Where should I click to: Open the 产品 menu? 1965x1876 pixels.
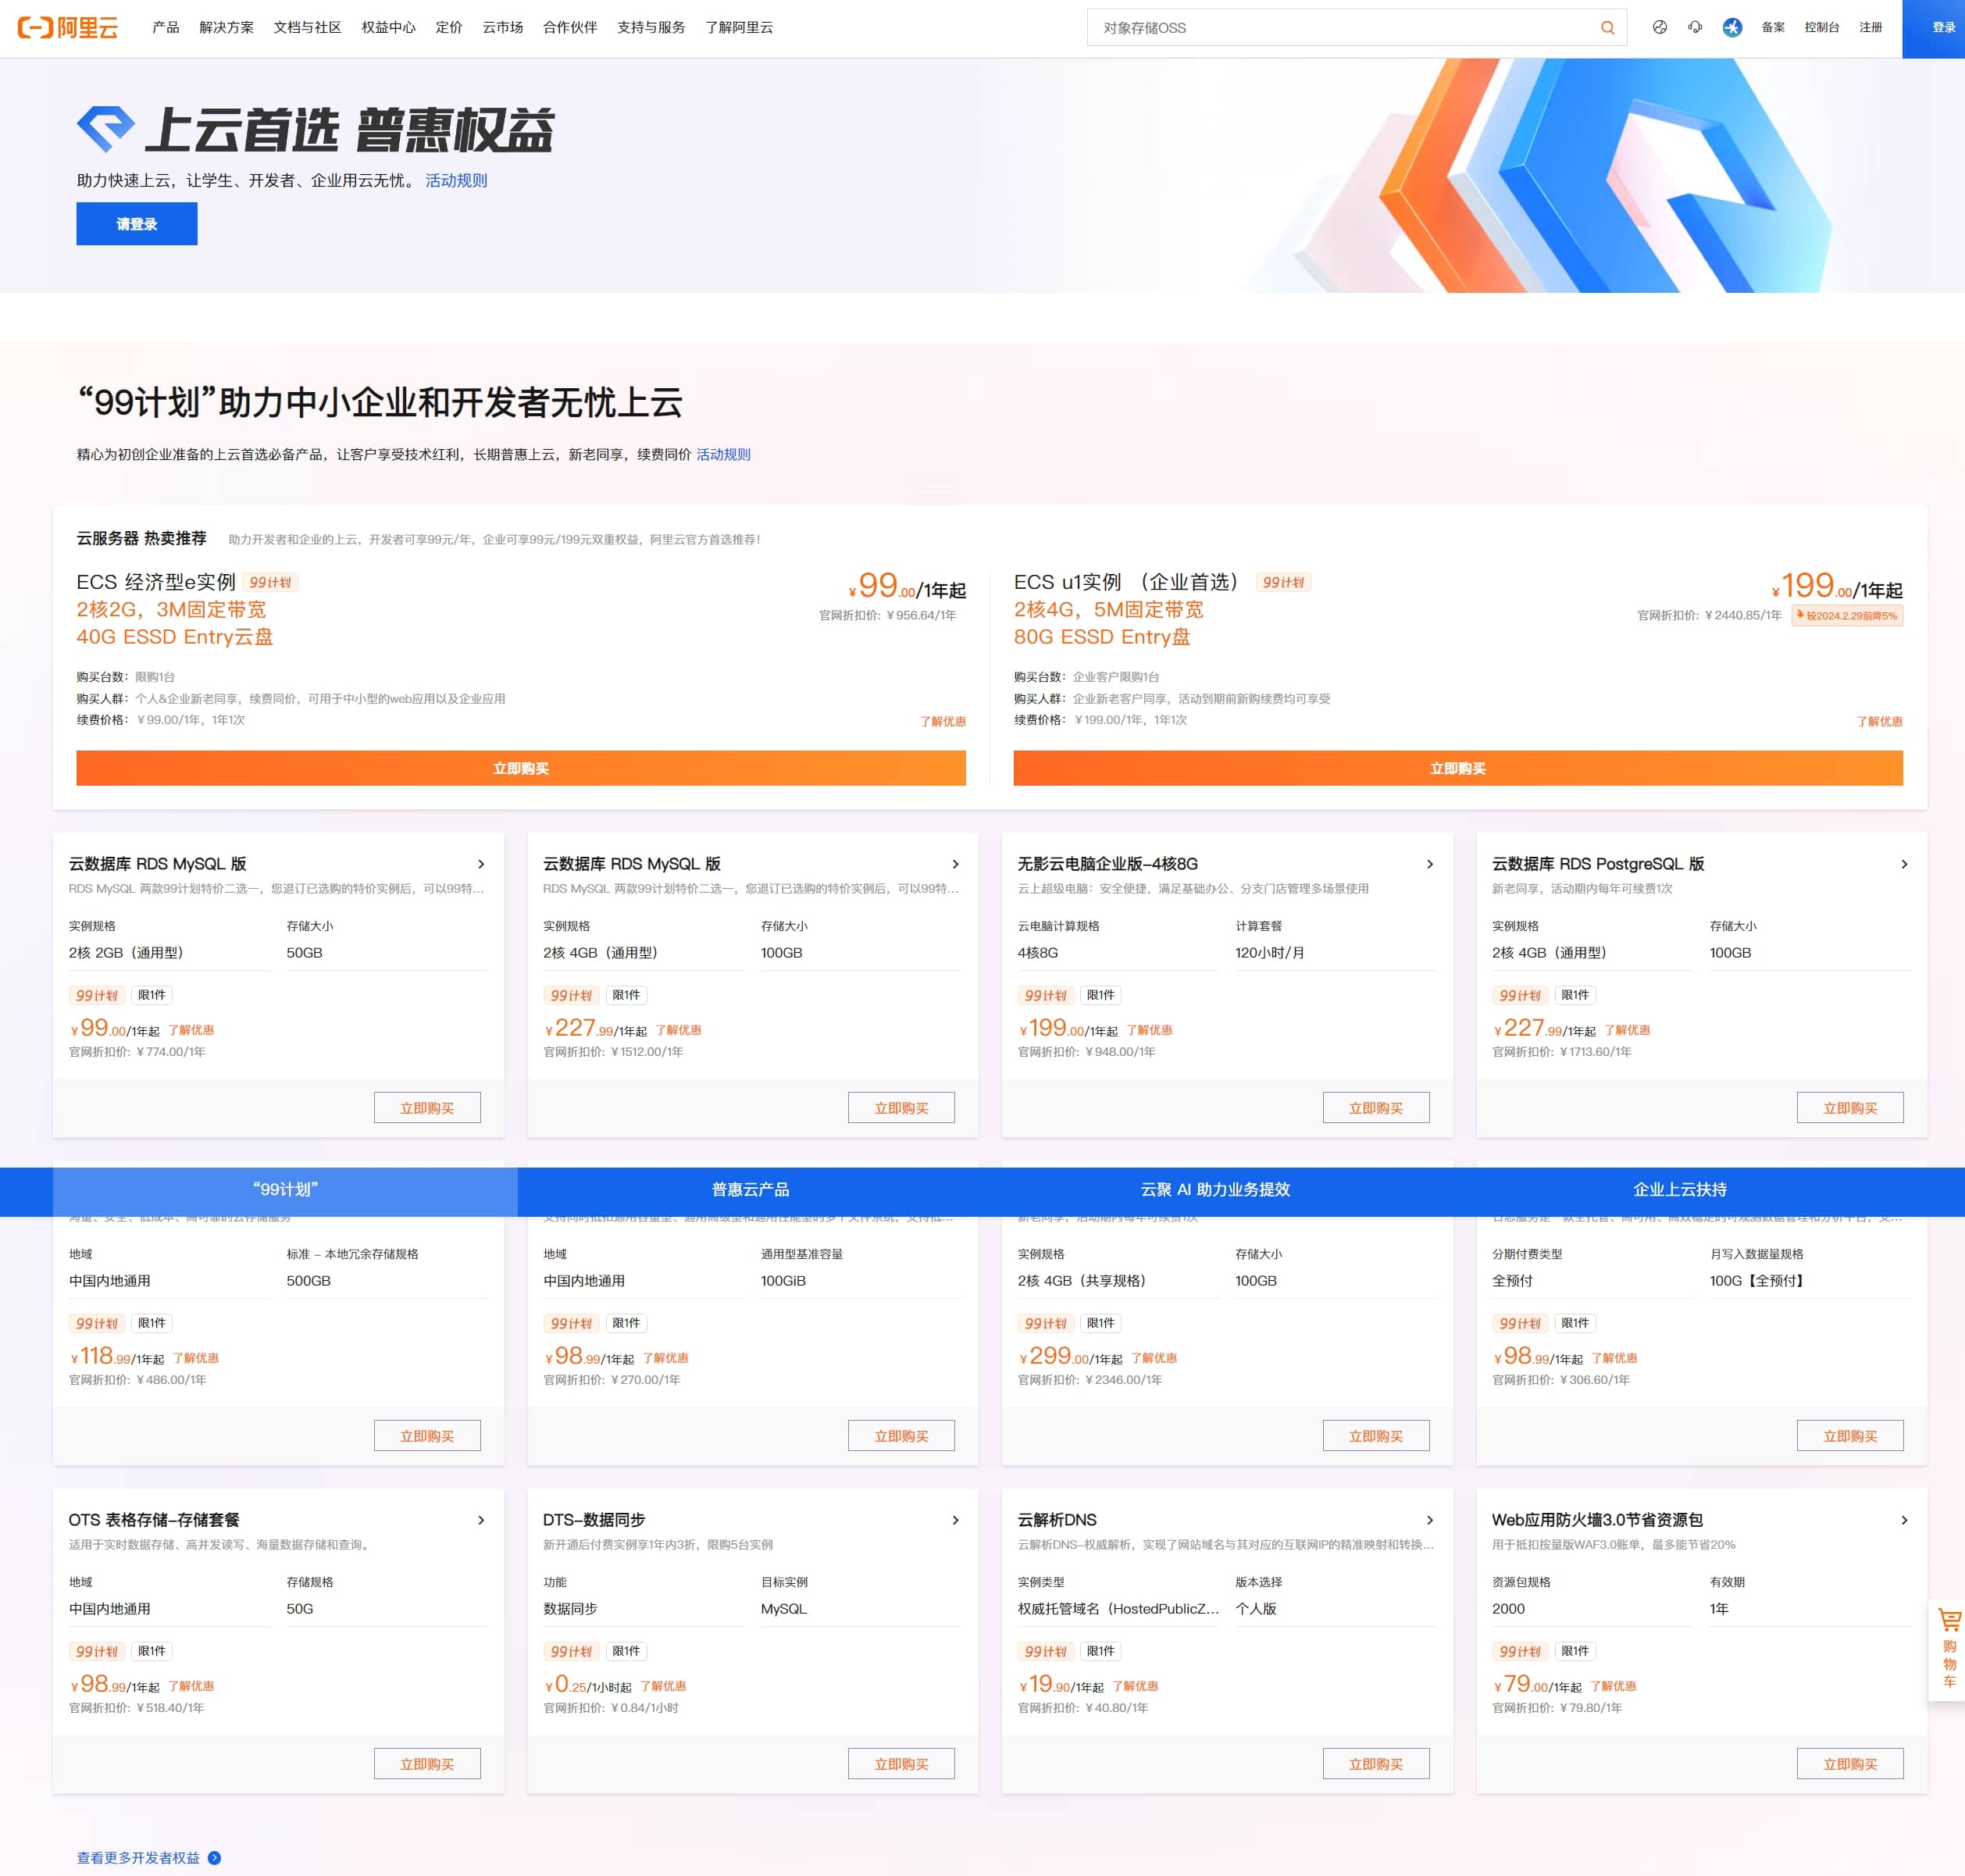tap(166, 27)
